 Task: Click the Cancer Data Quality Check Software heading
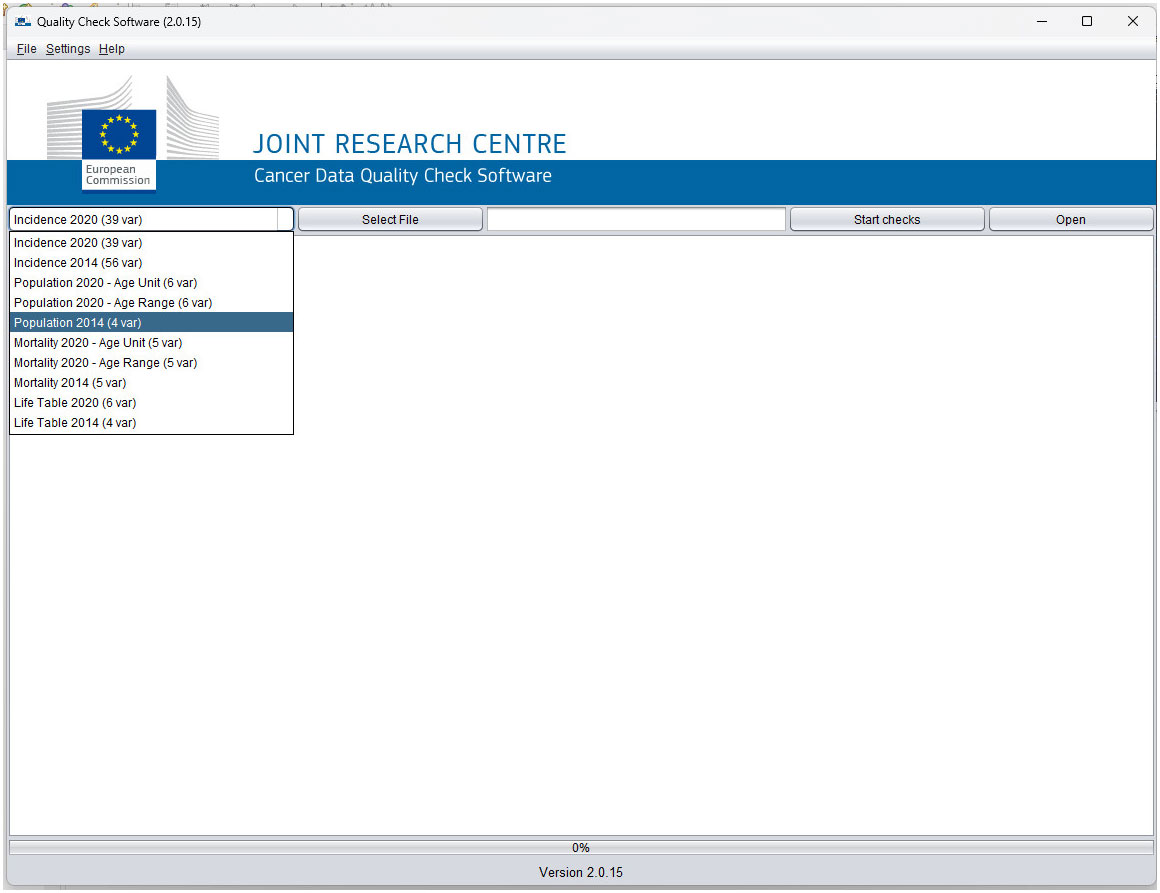click(402, 176)
